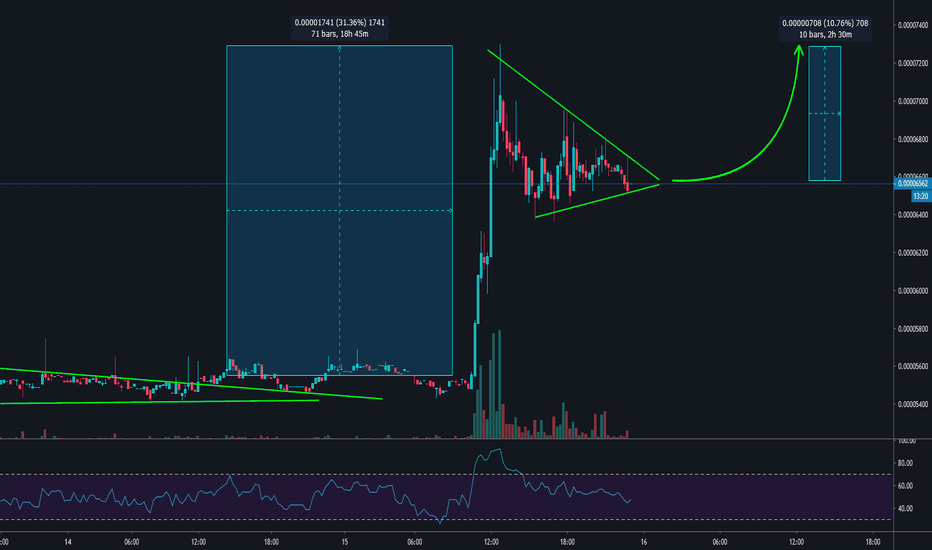Click the 0.00006800 price axis label
Viewport: 932px width, 550px height.
912,139
